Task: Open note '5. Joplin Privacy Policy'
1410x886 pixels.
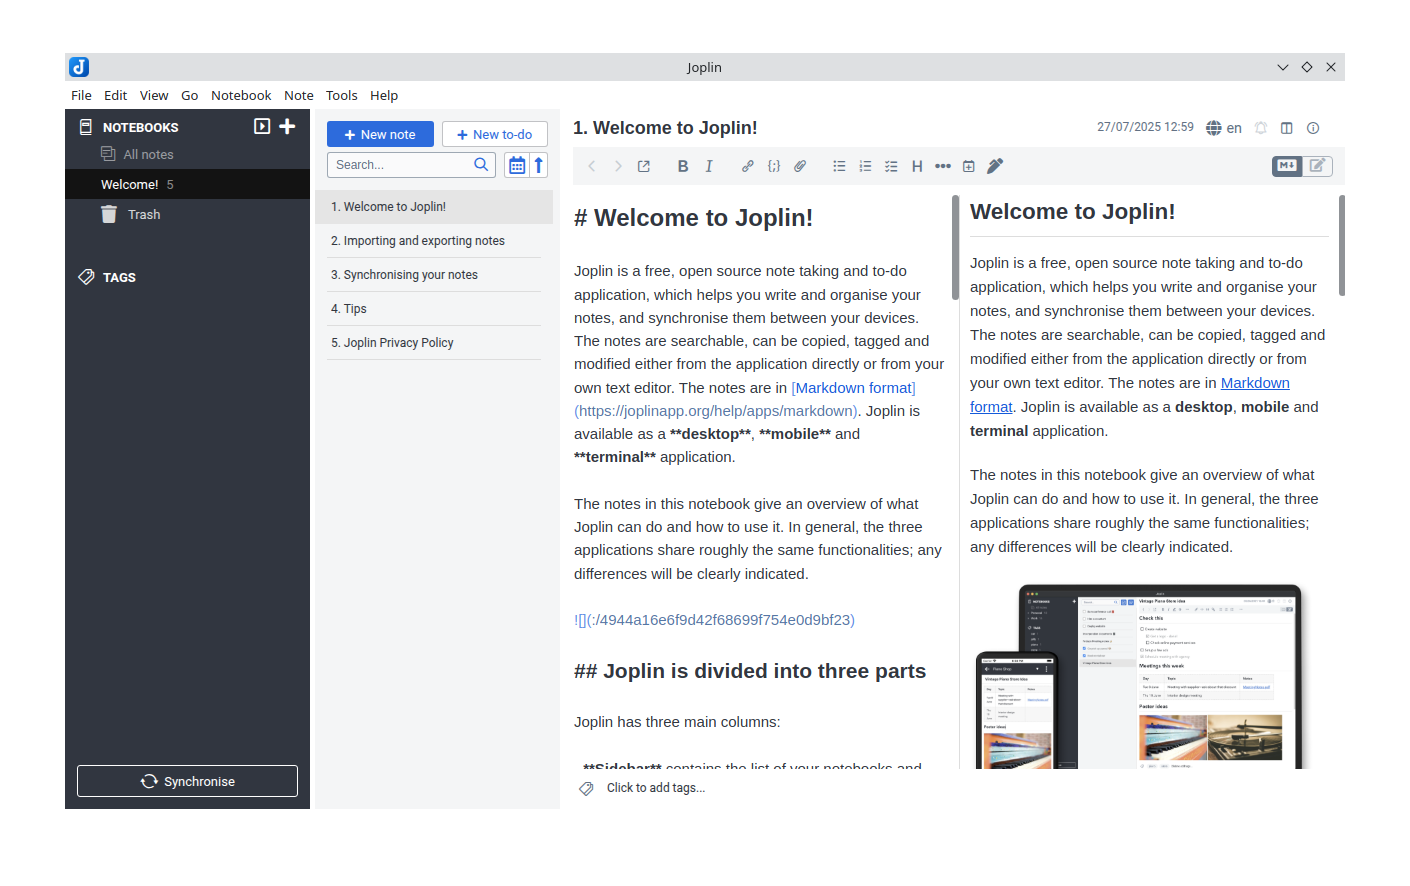Action: point(434,343)
